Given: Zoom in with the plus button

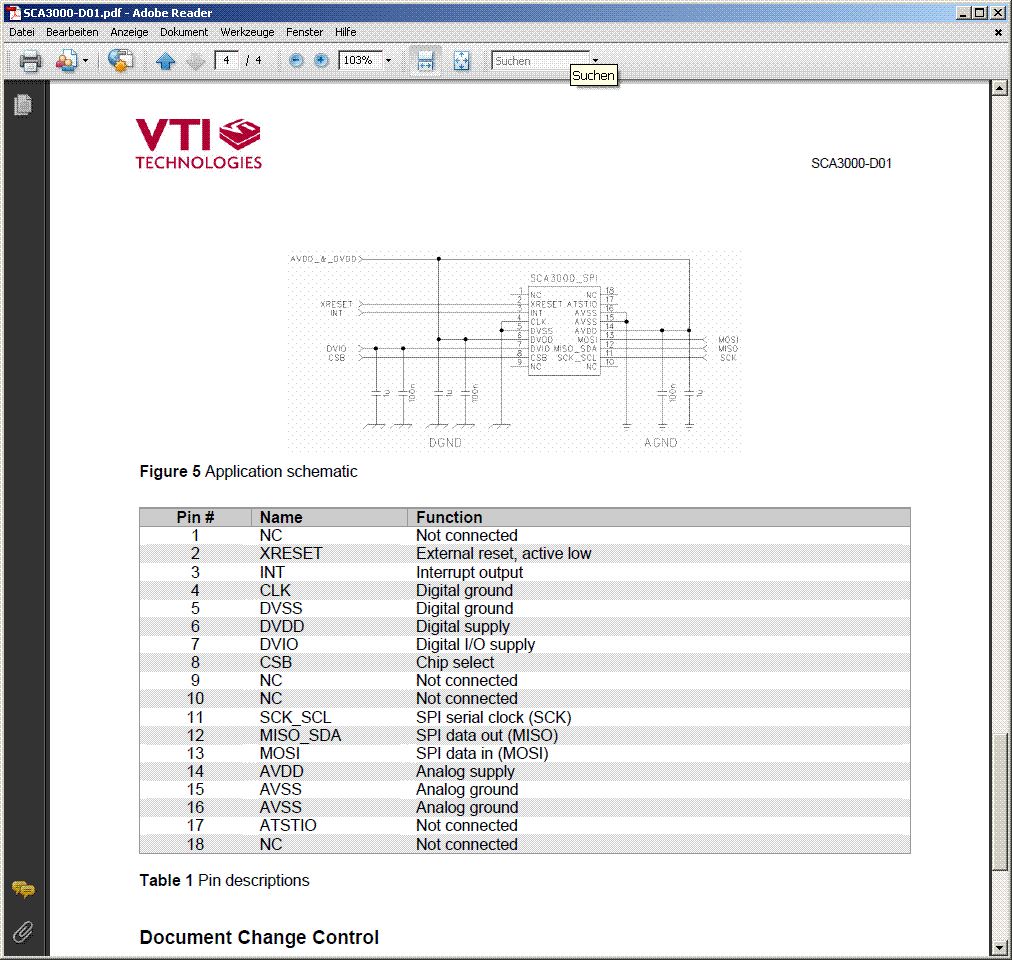Looking at the screenshot, I should pyautogui.click(x=321, y=61).
